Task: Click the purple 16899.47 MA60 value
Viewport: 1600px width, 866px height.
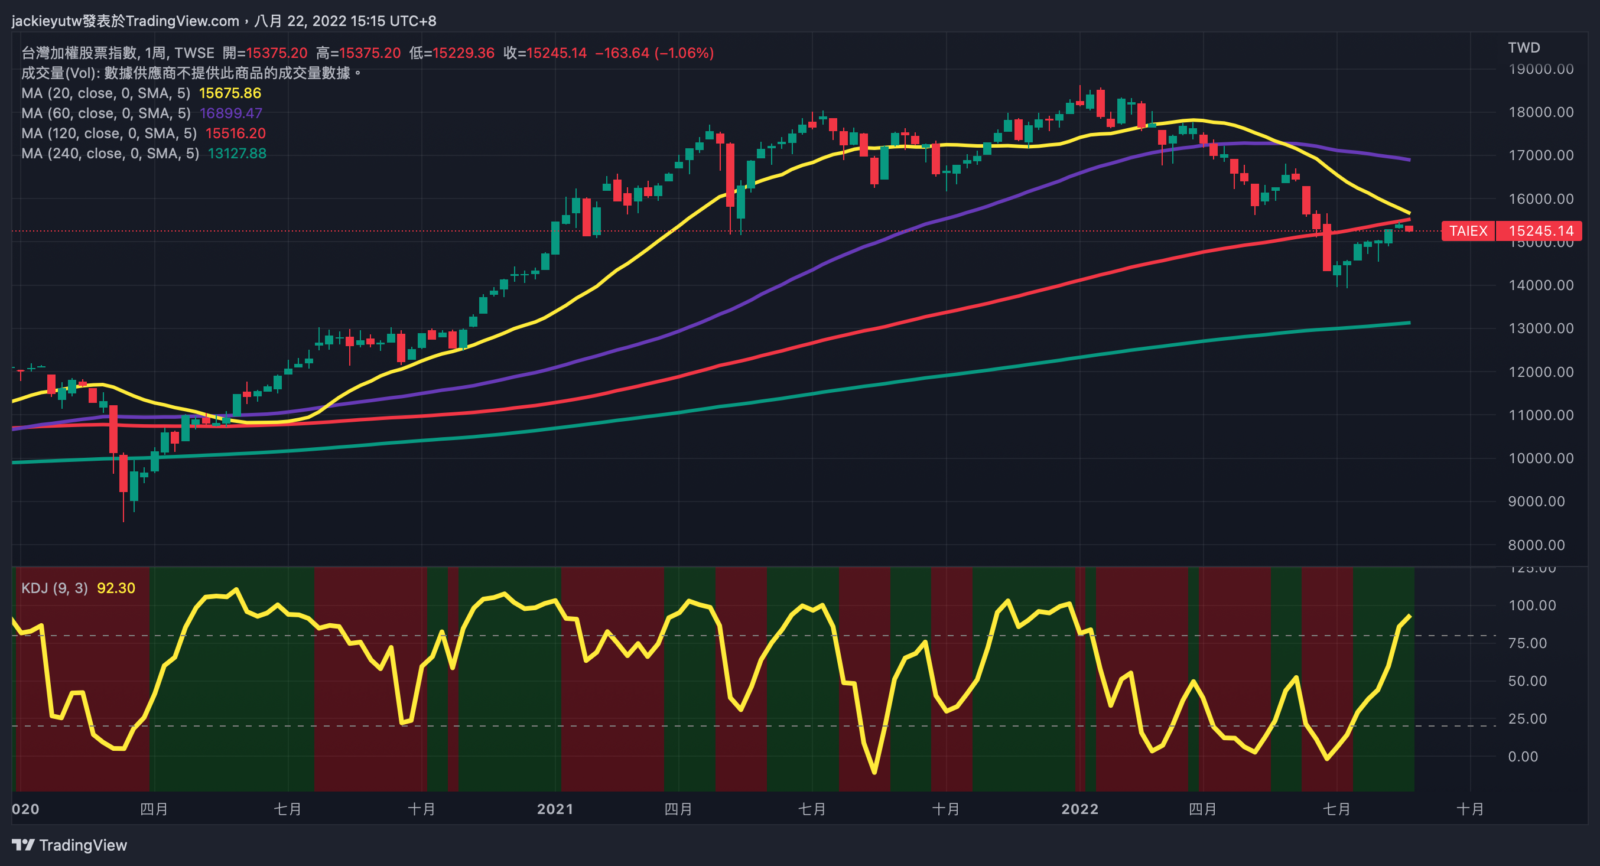Action: pos(231,113)
